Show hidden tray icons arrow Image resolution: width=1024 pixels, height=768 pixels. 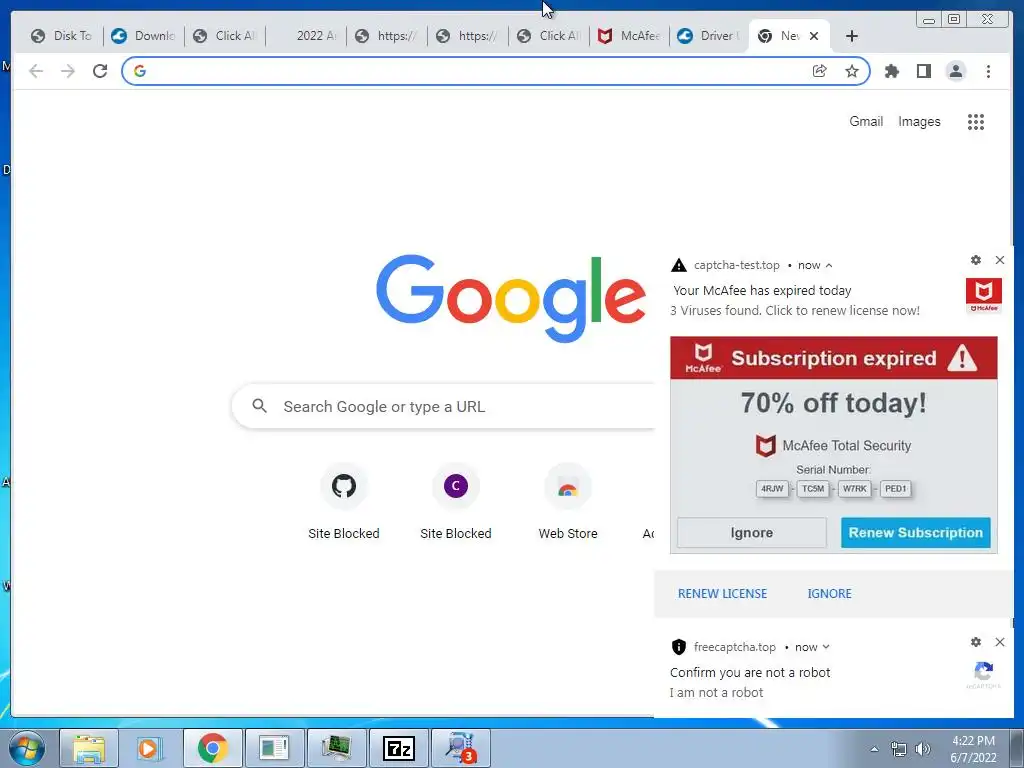[x=874, y=749]
